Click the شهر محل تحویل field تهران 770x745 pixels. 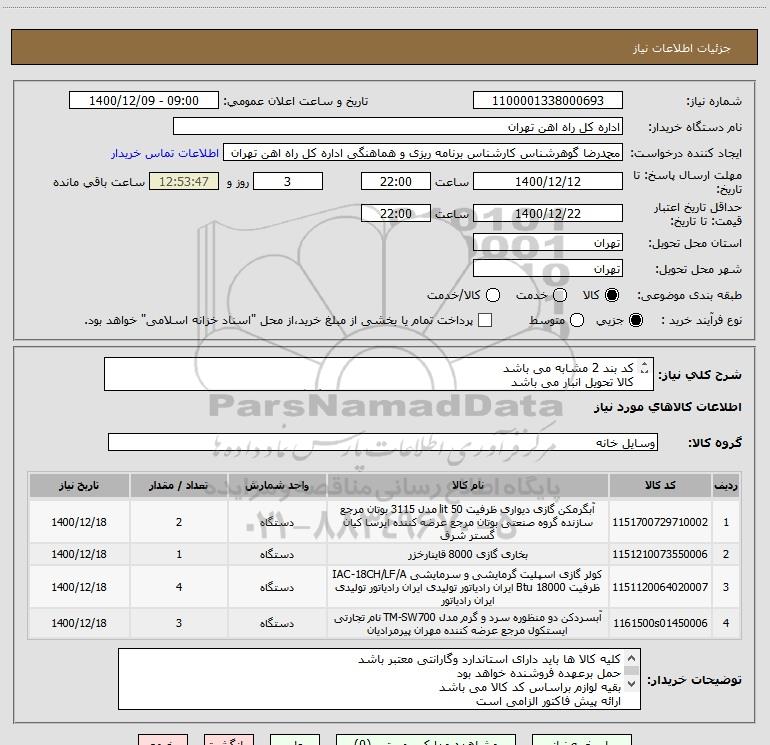click(548, 268)
